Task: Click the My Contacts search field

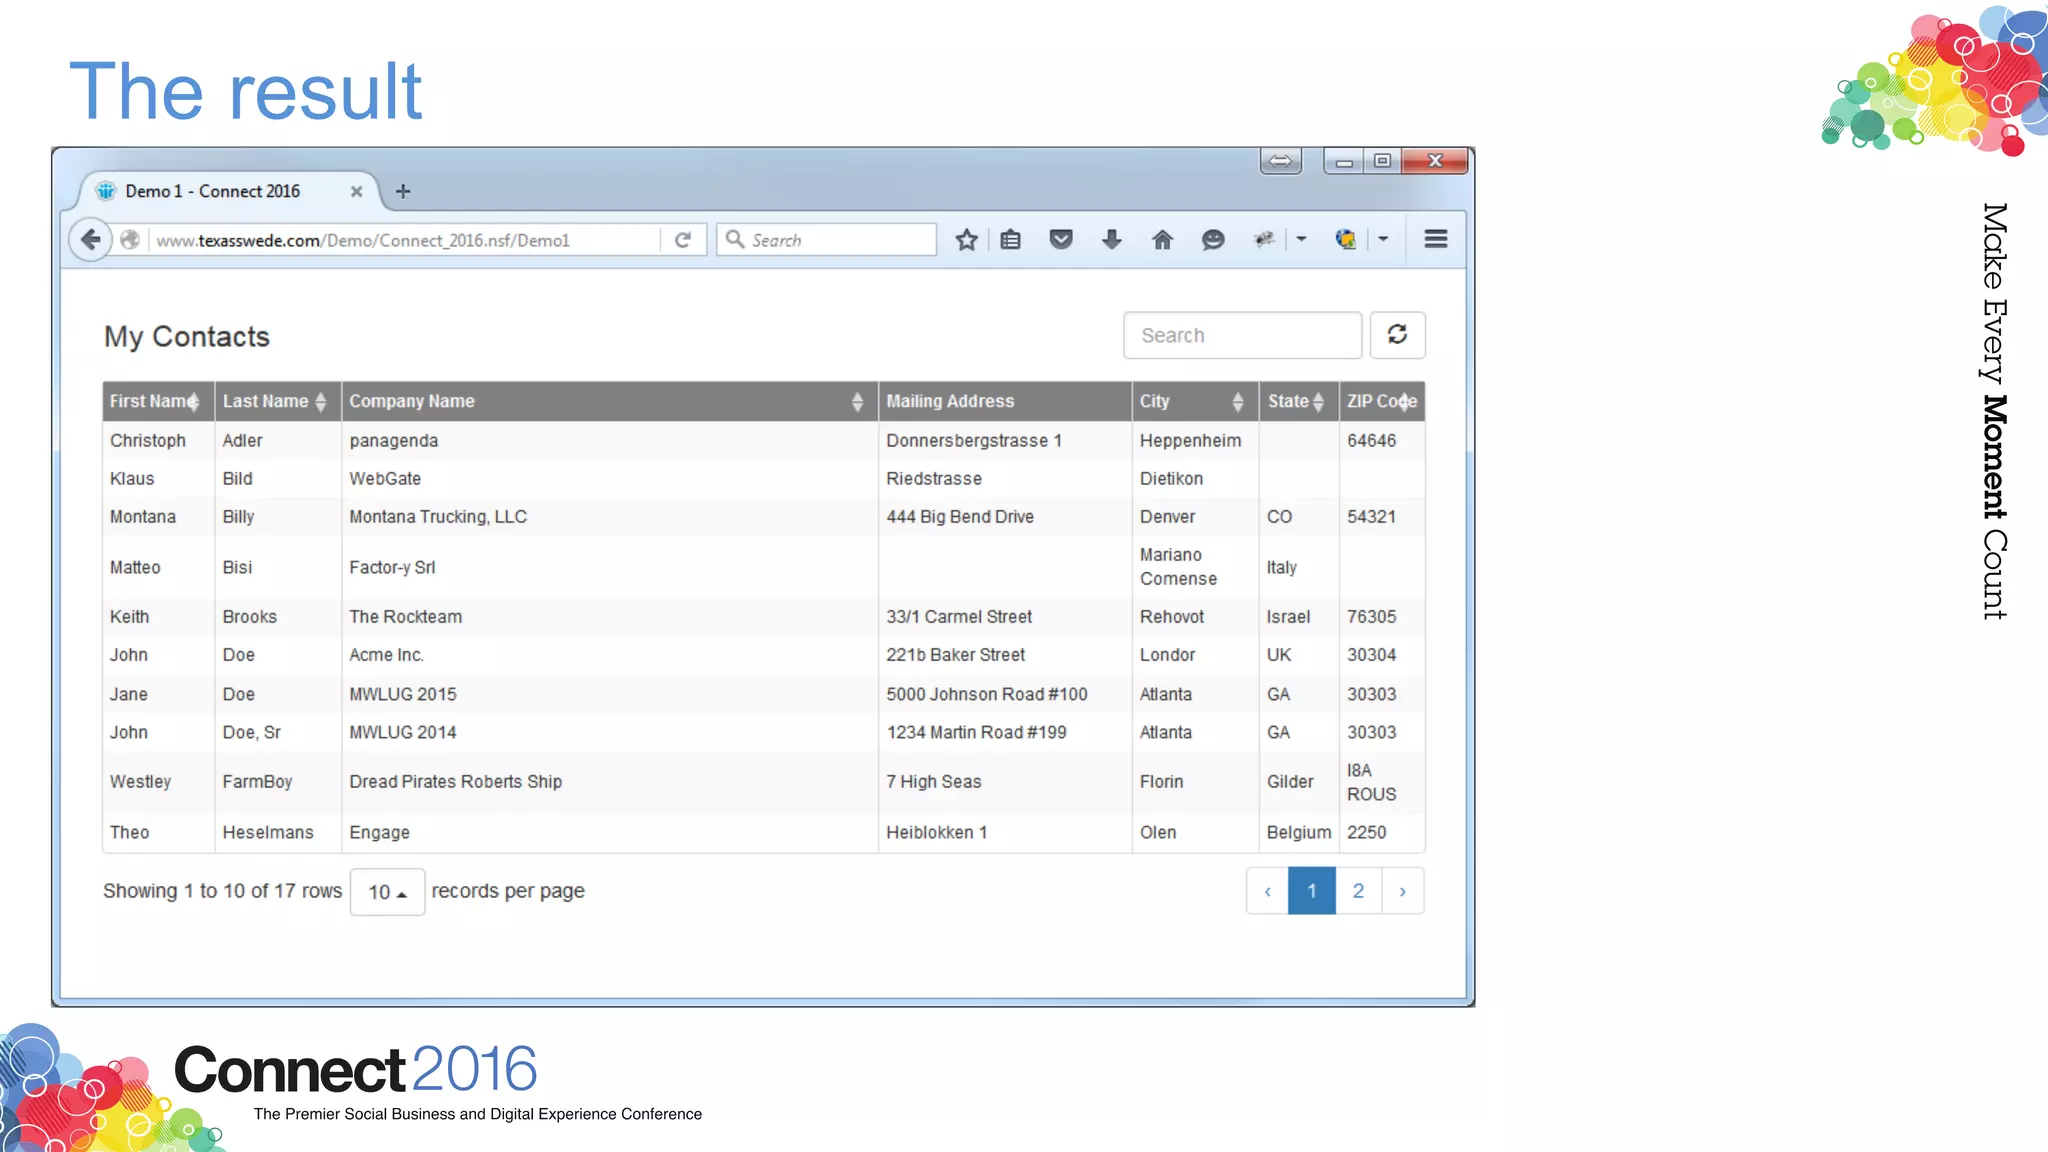Action: coord(1242,335)
